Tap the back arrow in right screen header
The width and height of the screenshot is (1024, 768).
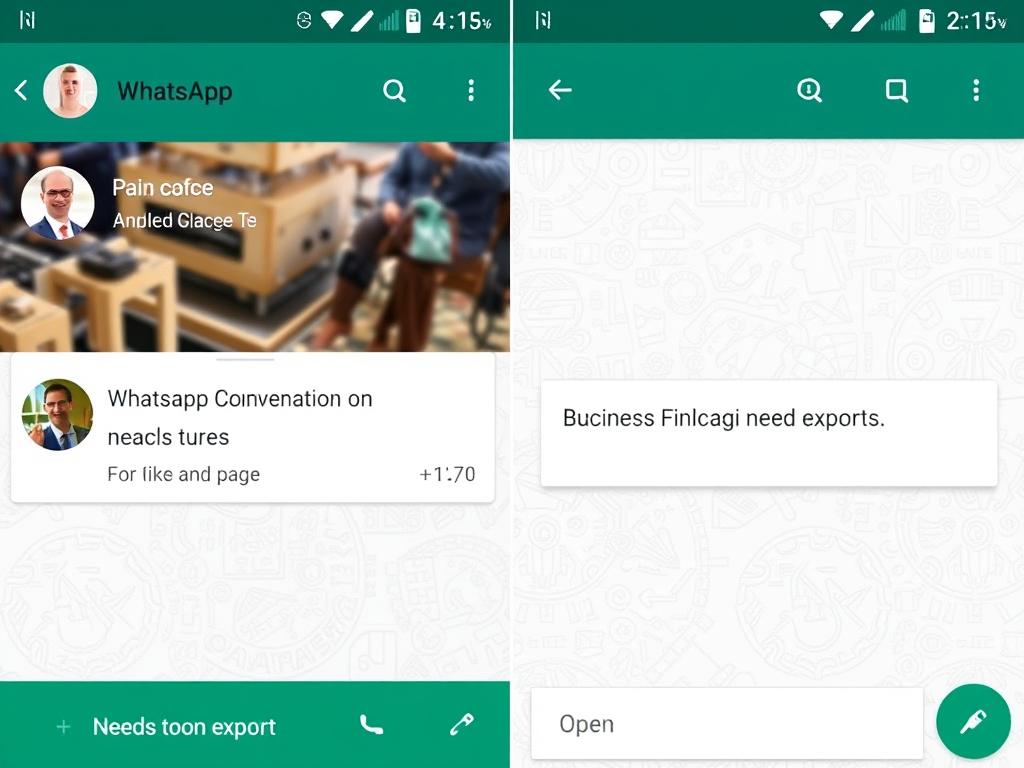[x=560, y=90]
